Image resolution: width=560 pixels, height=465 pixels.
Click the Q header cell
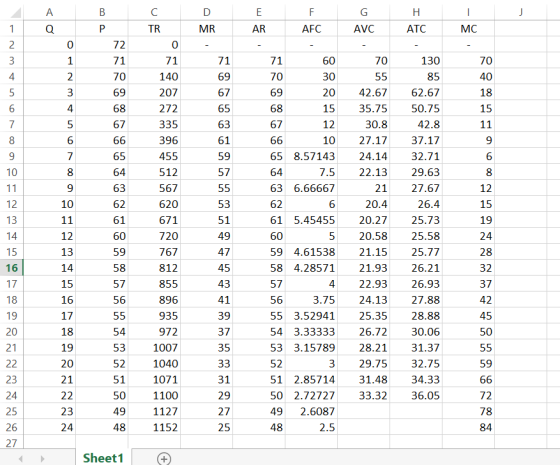click(x=50, y=29)
